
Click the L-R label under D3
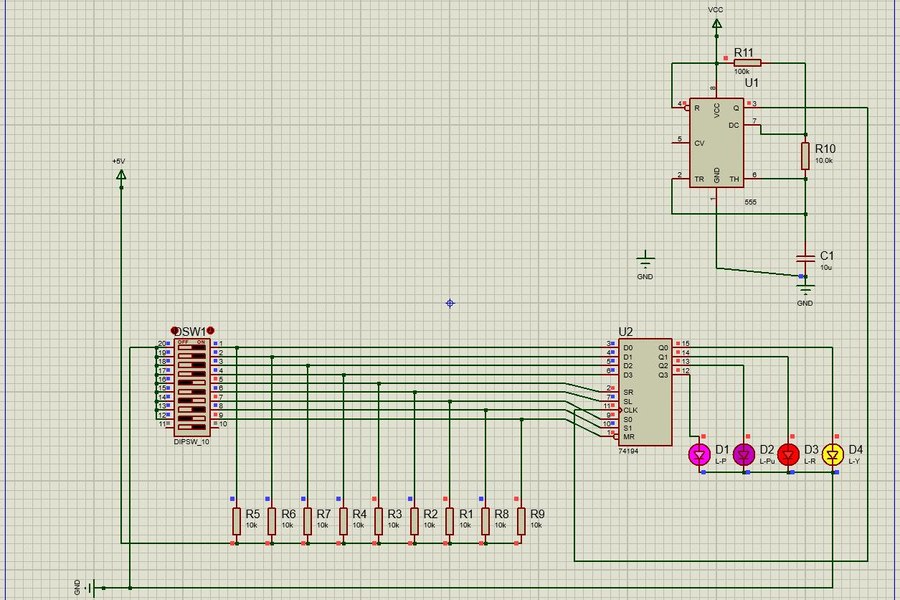pos(810,461)
